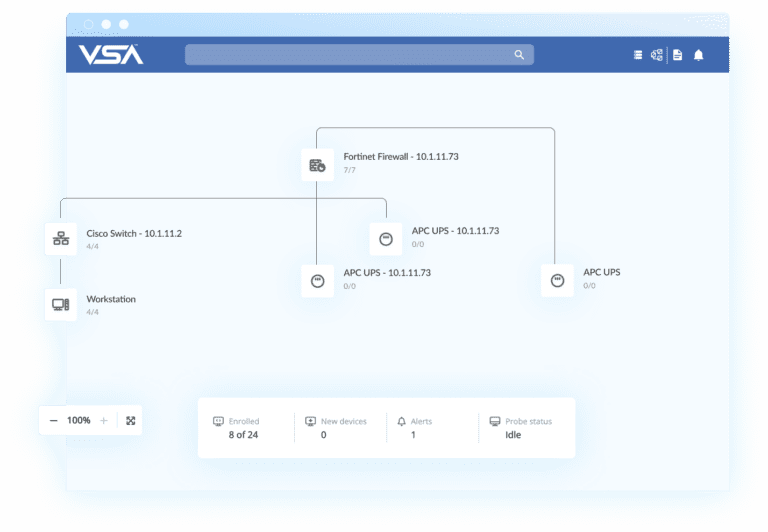Click the magnifying glass search icon
768x532 pixels.
pos(519,54)
